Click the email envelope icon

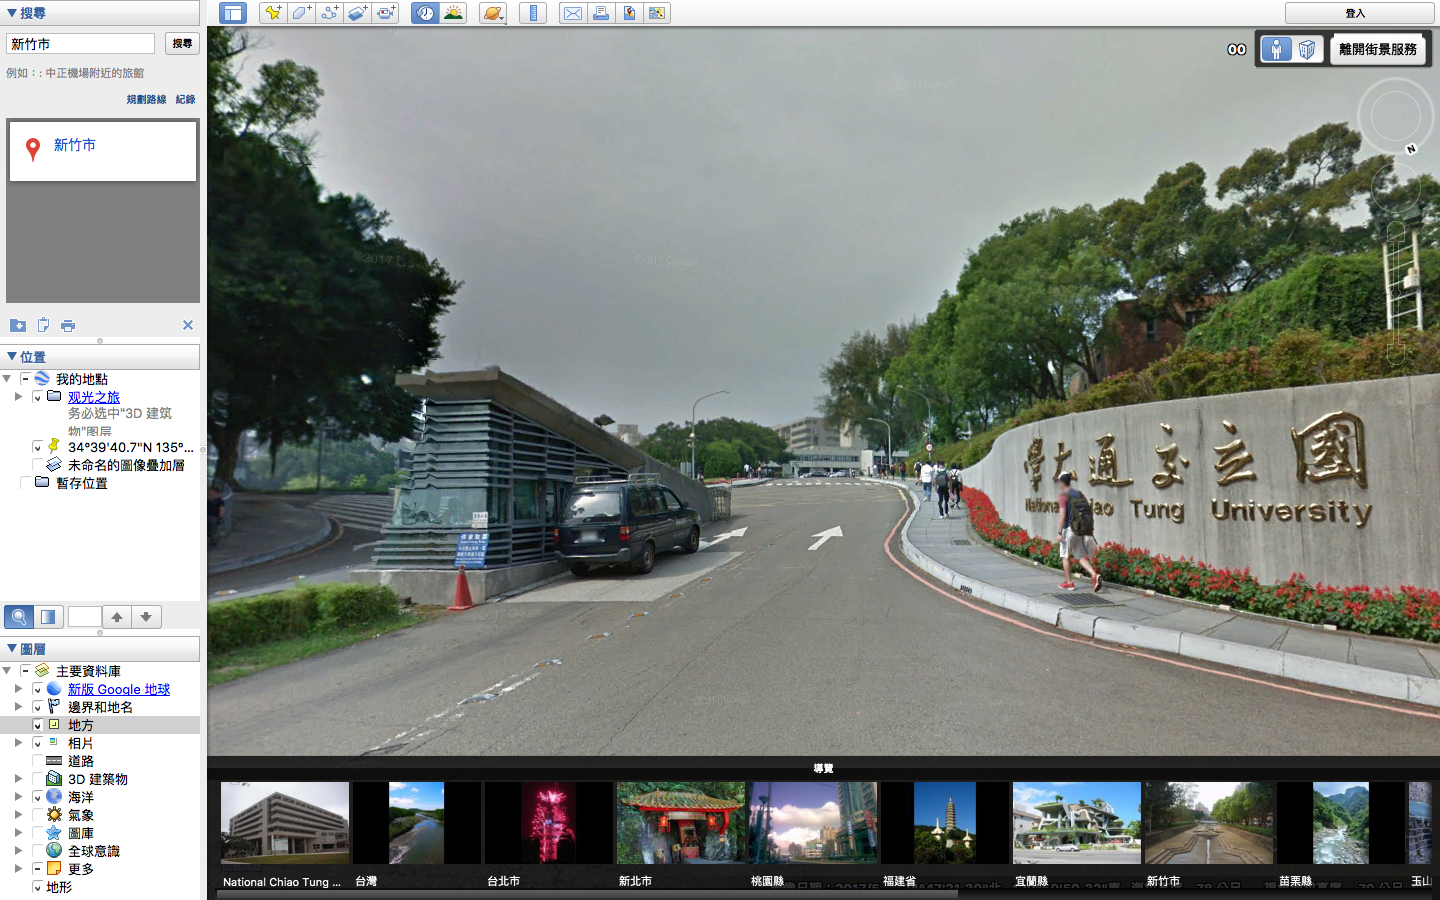572,13
